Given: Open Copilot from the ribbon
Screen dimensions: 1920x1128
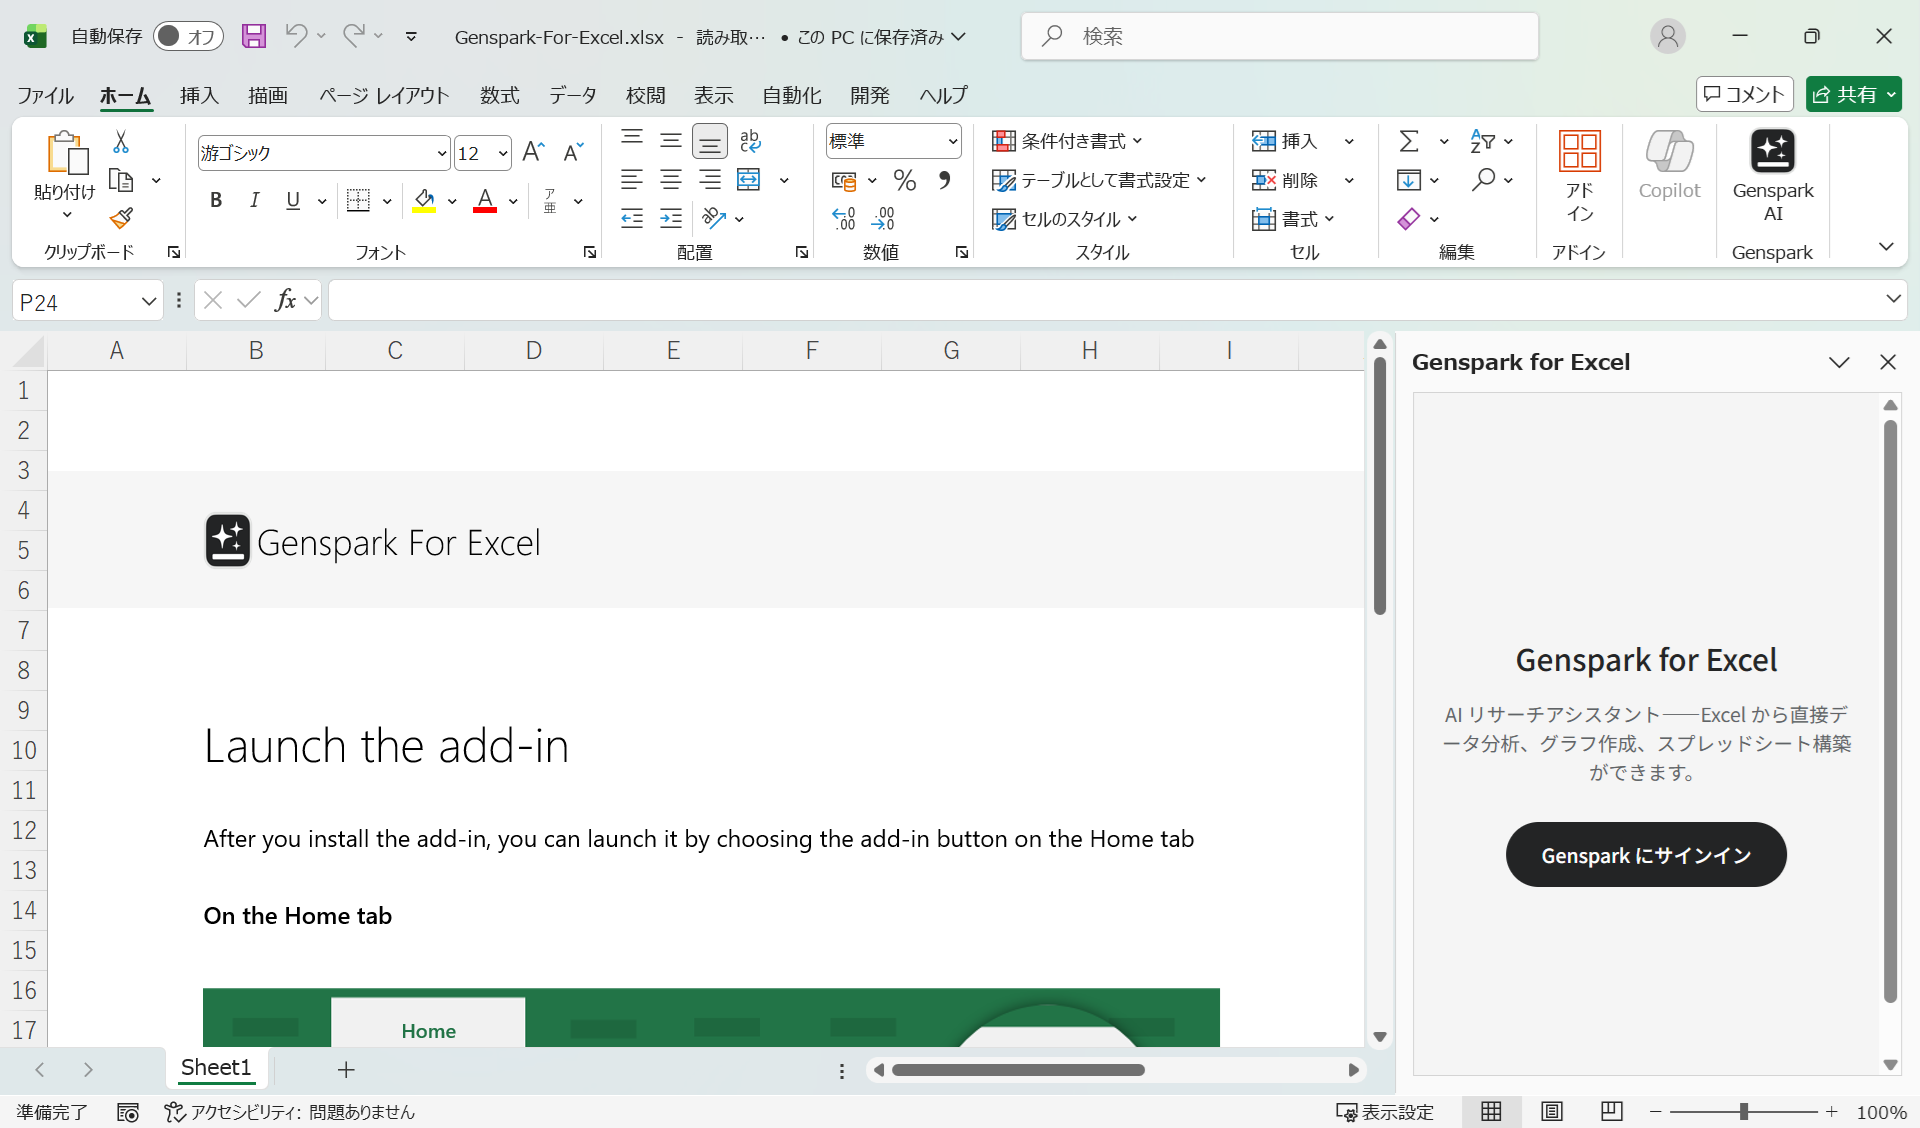Looking at the screenshot, I should 1667,170.
